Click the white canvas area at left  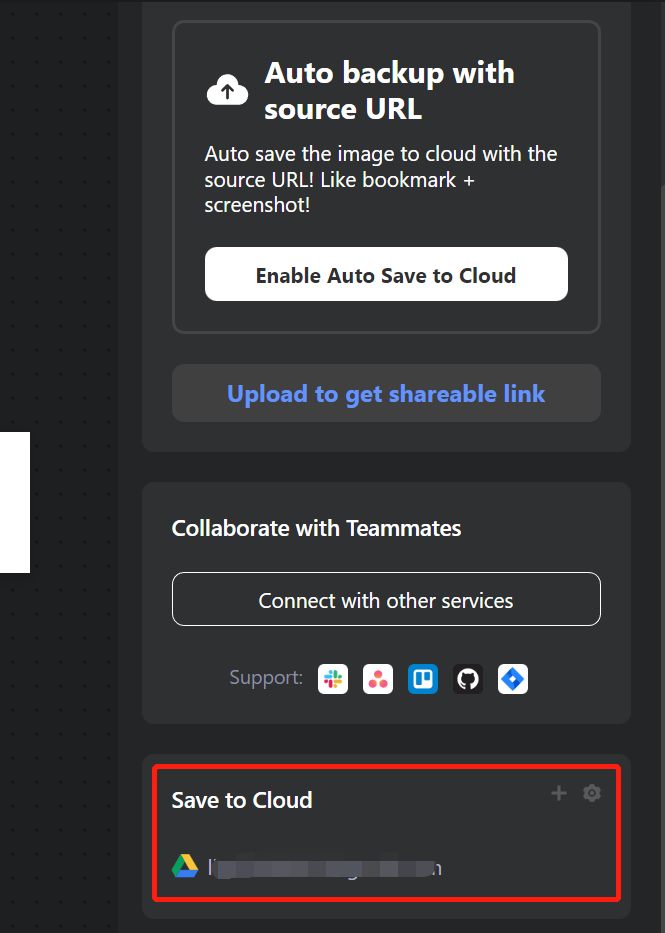pos(15,502)
